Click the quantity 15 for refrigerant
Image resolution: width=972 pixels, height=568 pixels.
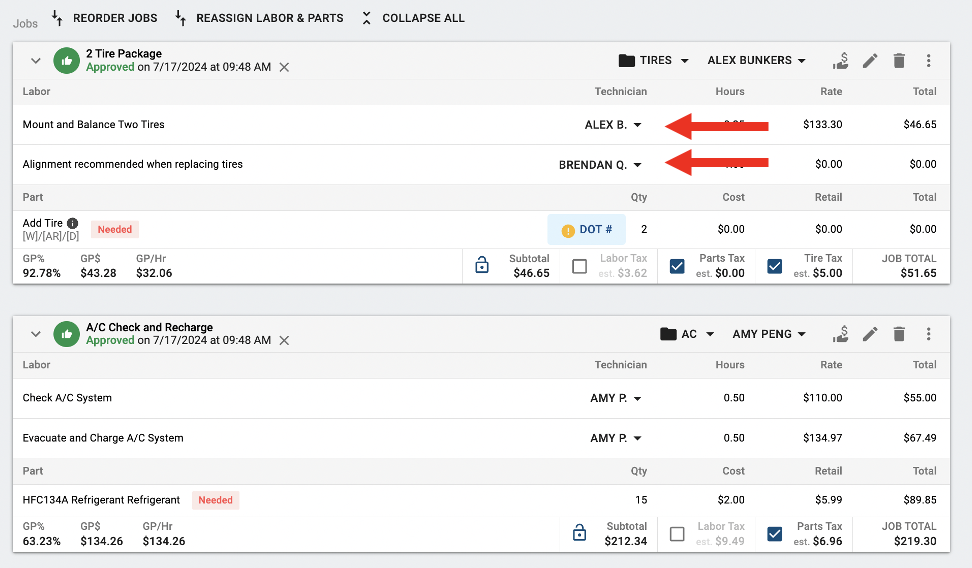pos(641,500)
